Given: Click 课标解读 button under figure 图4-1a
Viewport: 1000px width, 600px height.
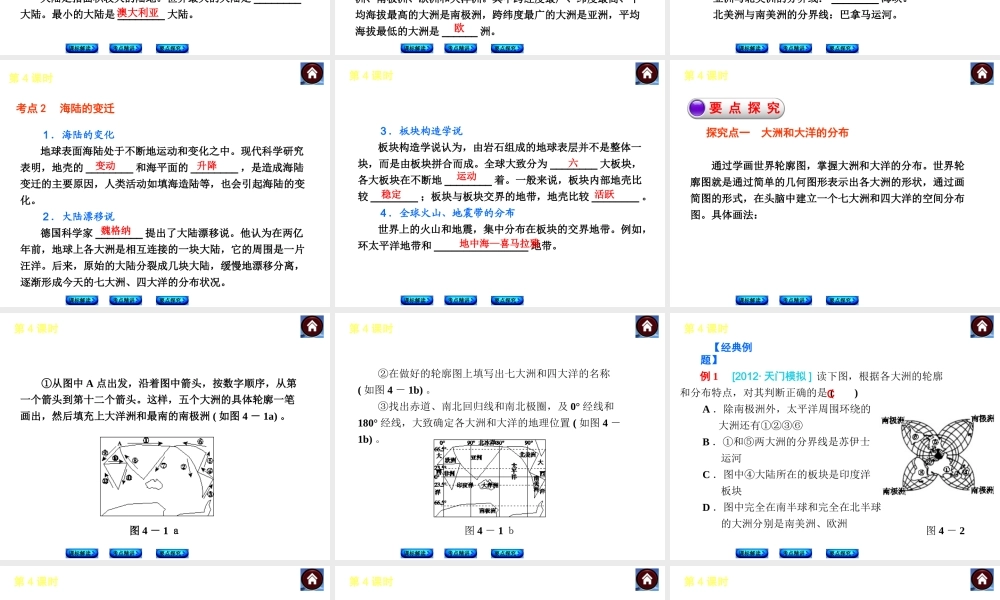Looking at the screenshot, I should click(x=82, y=553).
